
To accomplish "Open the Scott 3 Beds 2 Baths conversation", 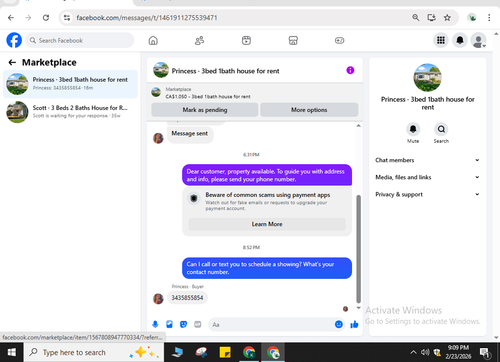I will pyautogui.click(x=70, y=112).
